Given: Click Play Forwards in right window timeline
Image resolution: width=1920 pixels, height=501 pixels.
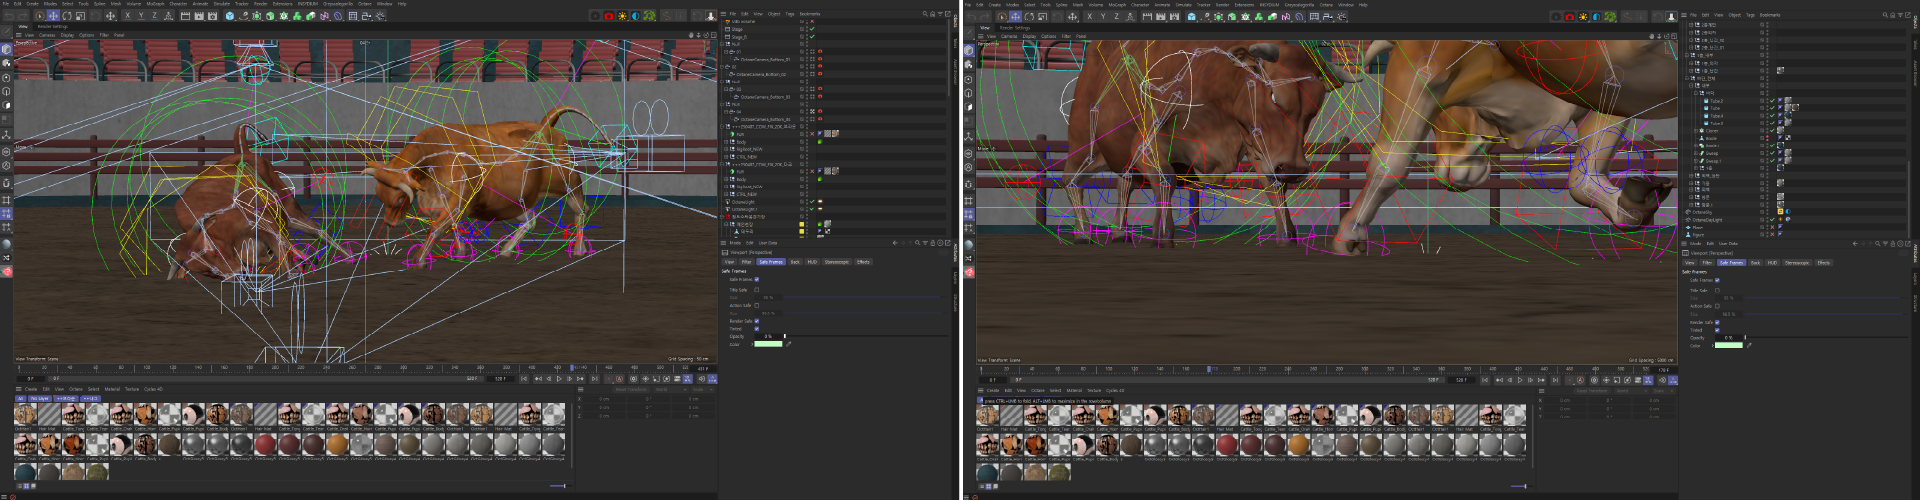Looking at the screenshot, I should coord(1521,380).
